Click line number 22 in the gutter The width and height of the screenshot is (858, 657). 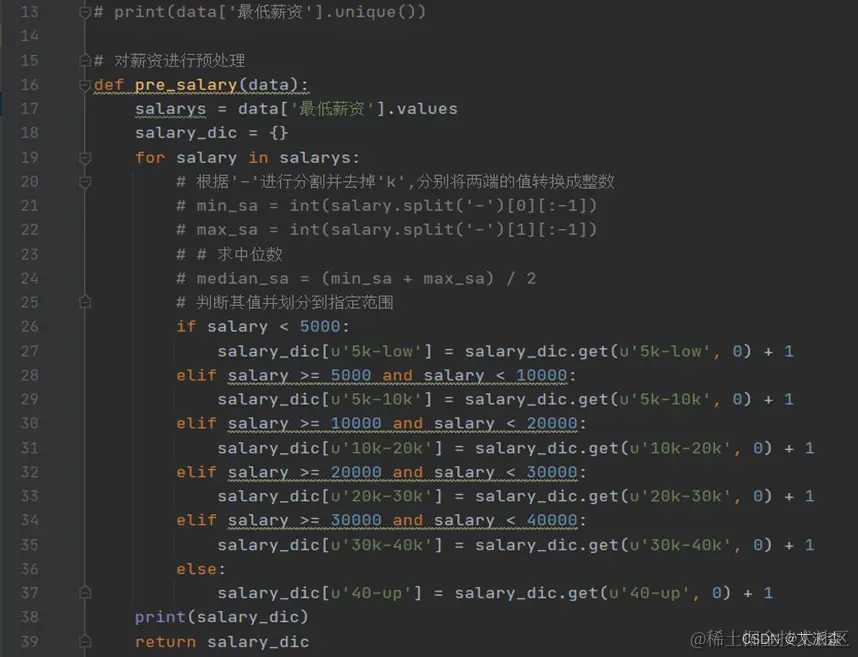30,230
